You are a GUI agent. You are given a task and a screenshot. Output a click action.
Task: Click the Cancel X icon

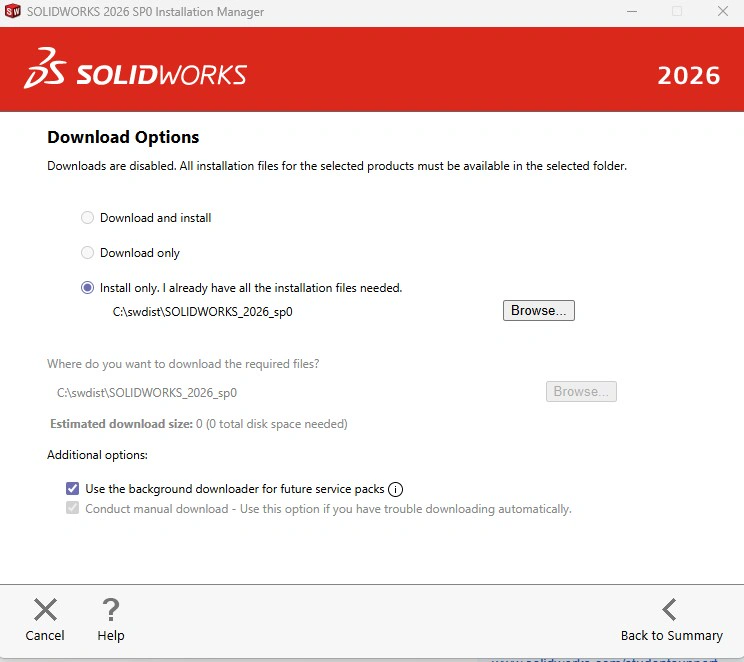tap(45, 610)
